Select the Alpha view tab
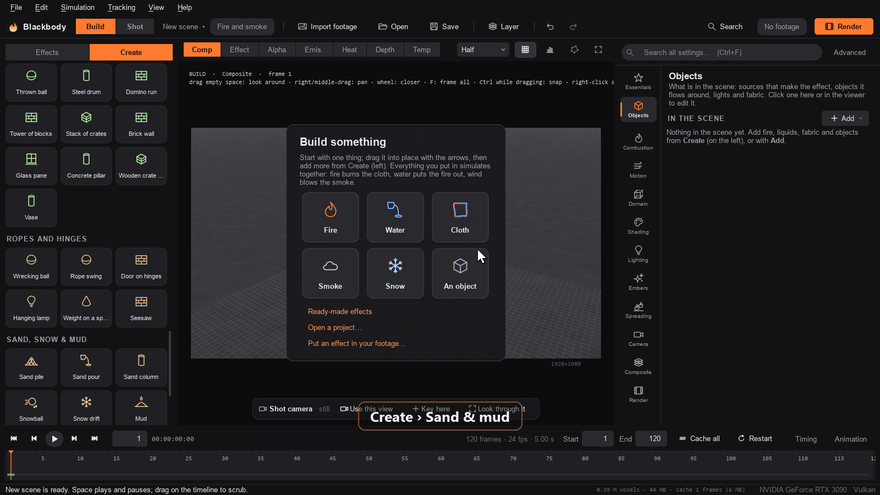Viewport: 880px width, 495px height. pyautogui.click(x=277, y=49)
